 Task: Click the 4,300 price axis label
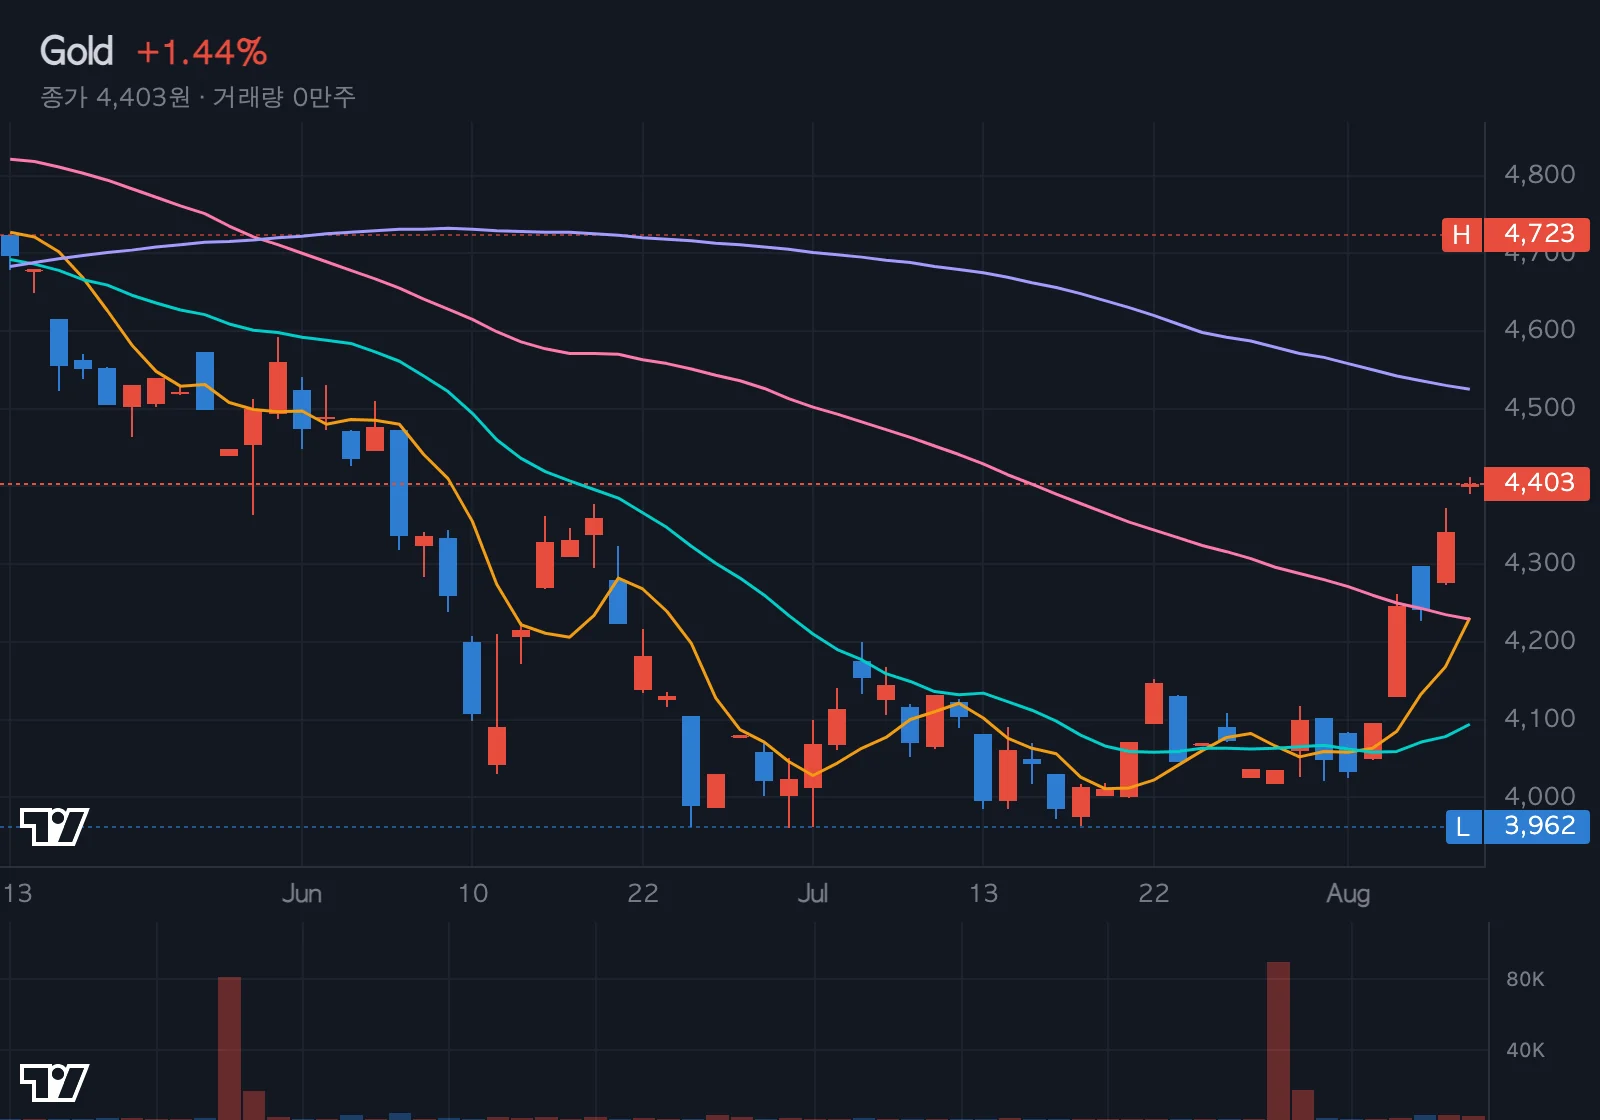click(x=1539, y=563)
